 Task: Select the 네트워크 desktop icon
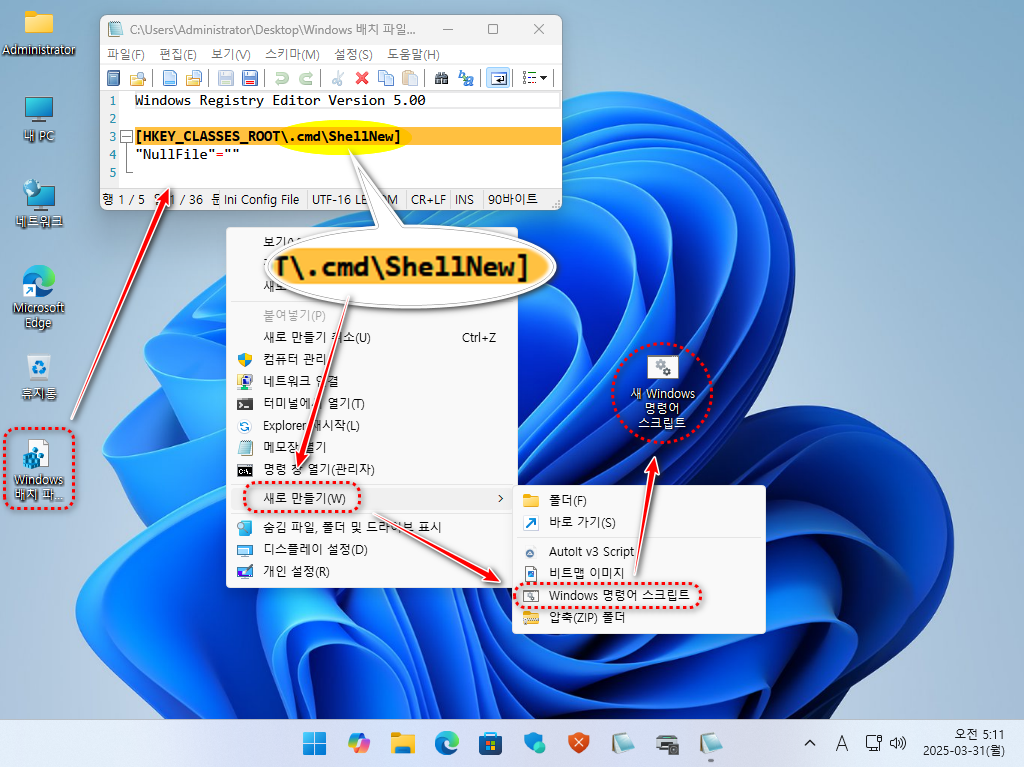(39, 204)
